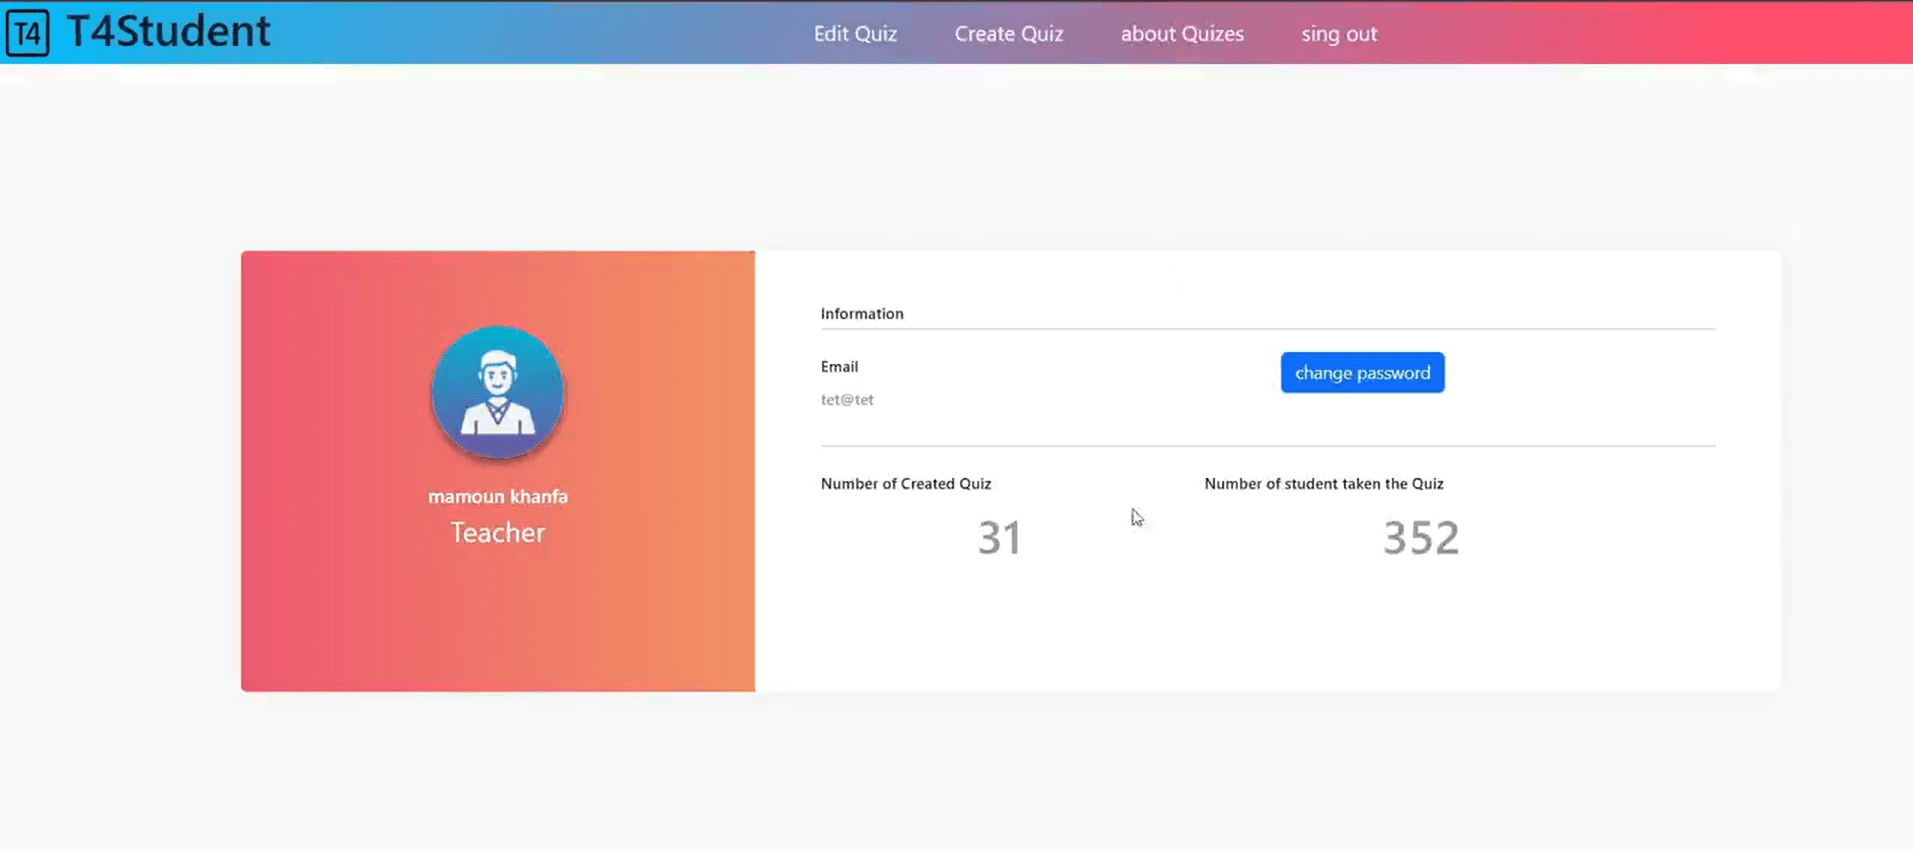Viewport: 1913px width, 851px height.
Task: Open the about Quizes page
Action: pos(1182,33)
